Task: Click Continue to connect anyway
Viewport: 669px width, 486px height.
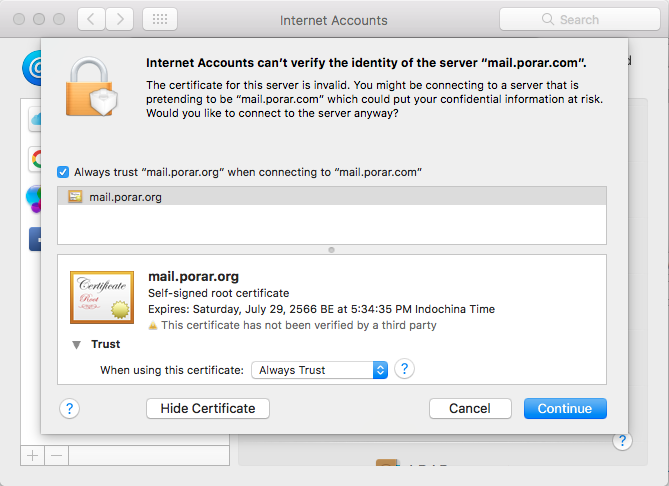Action: tap(565, 408)
